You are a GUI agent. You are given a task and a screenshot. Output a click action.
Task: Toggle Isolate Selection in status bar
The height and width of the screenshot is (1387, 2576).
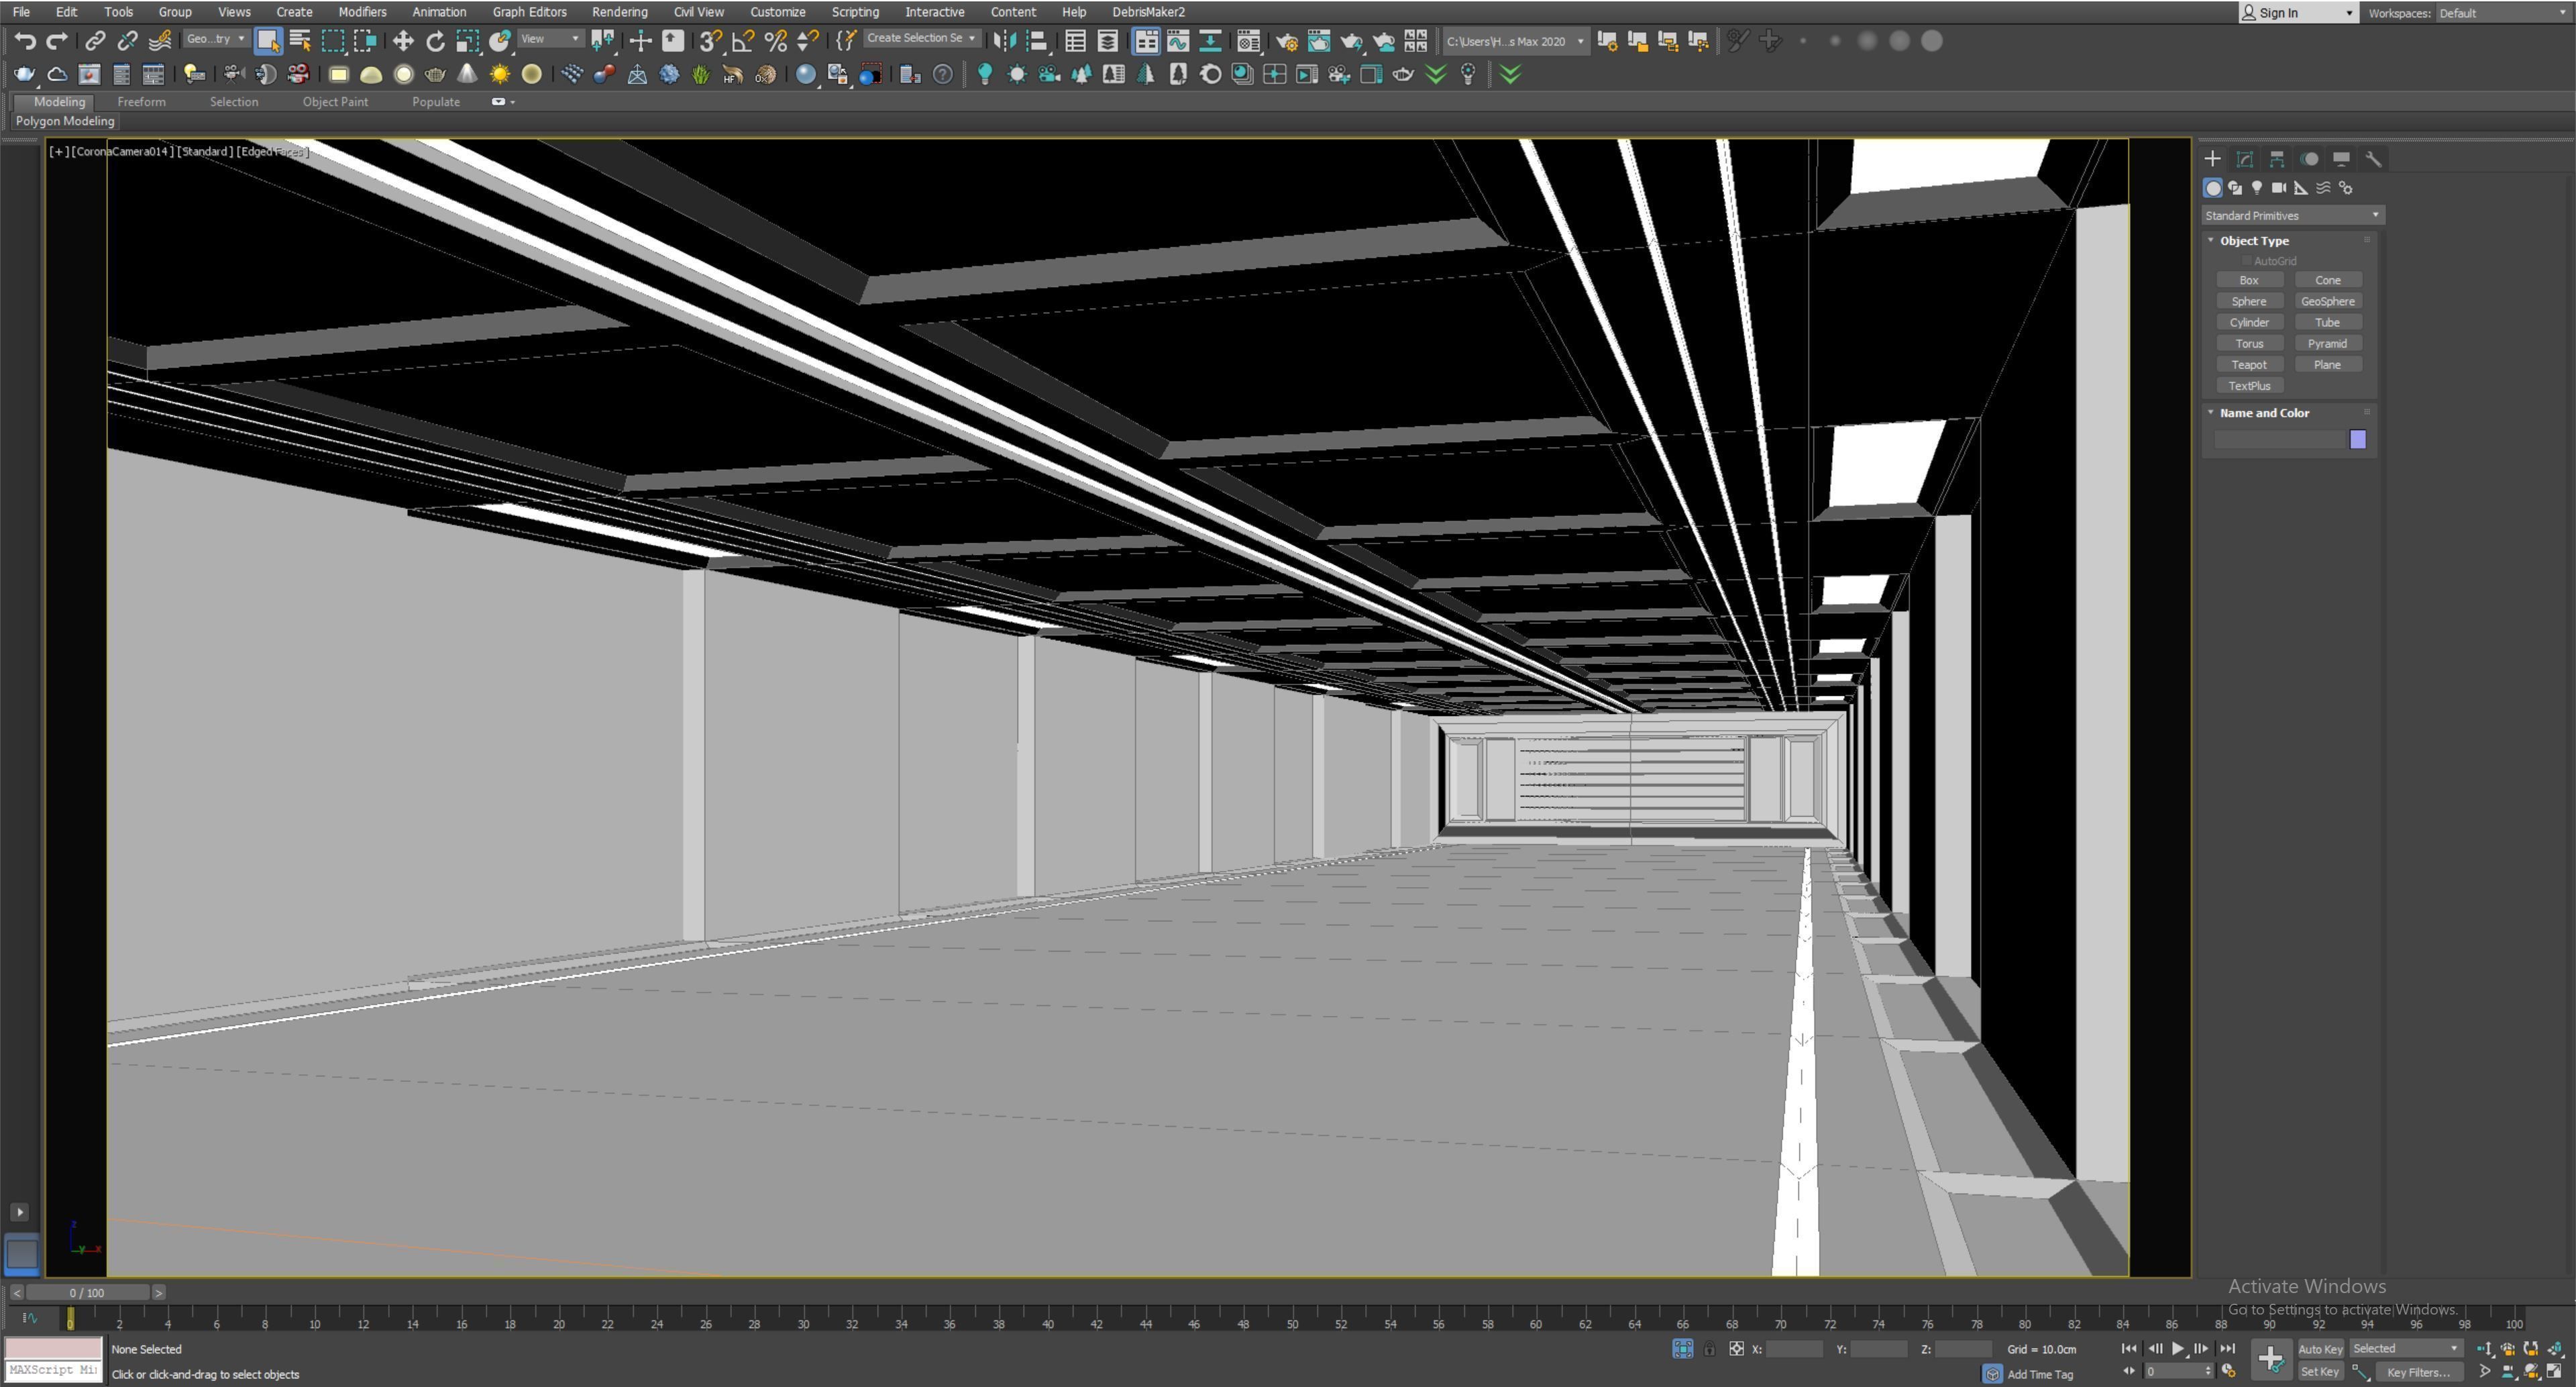click(1683, 1349)
